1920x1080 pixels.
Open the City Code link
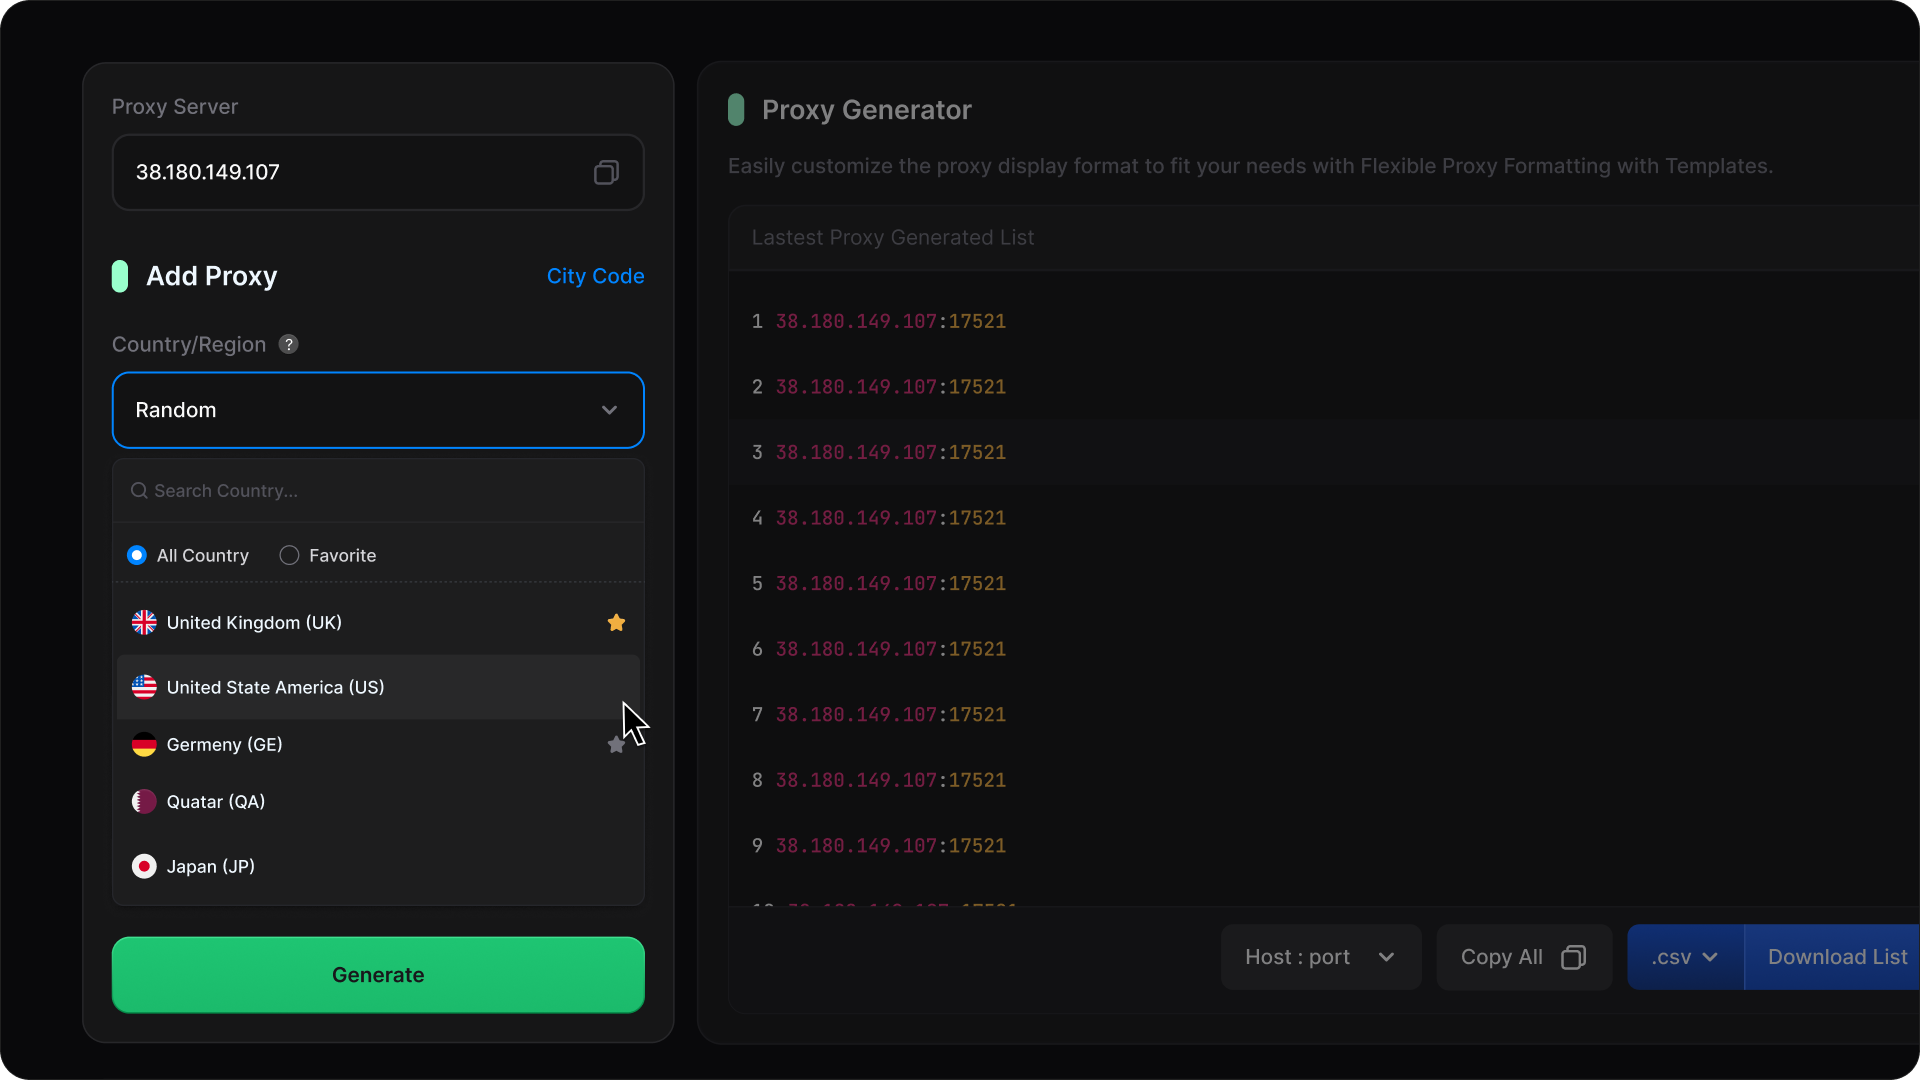coord(595,277)
